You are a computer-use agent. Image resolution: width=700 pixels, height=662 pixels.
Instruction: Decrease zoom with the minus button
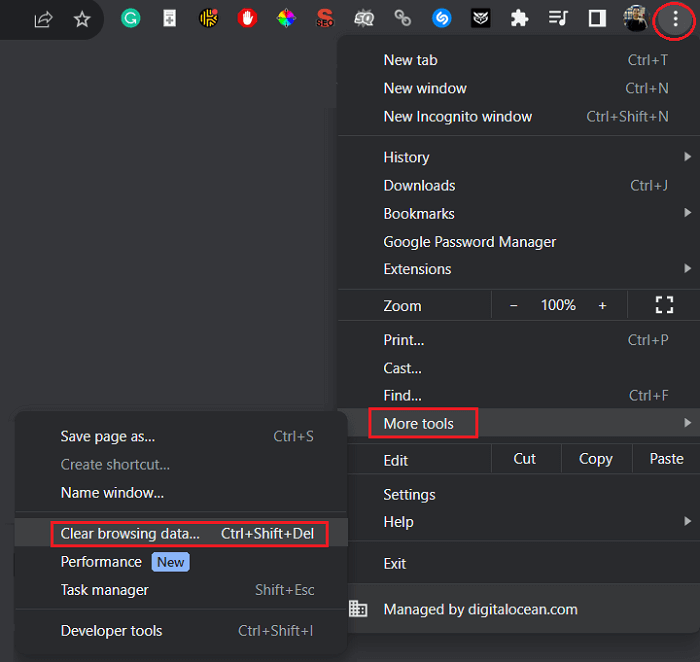pos(514,305)
